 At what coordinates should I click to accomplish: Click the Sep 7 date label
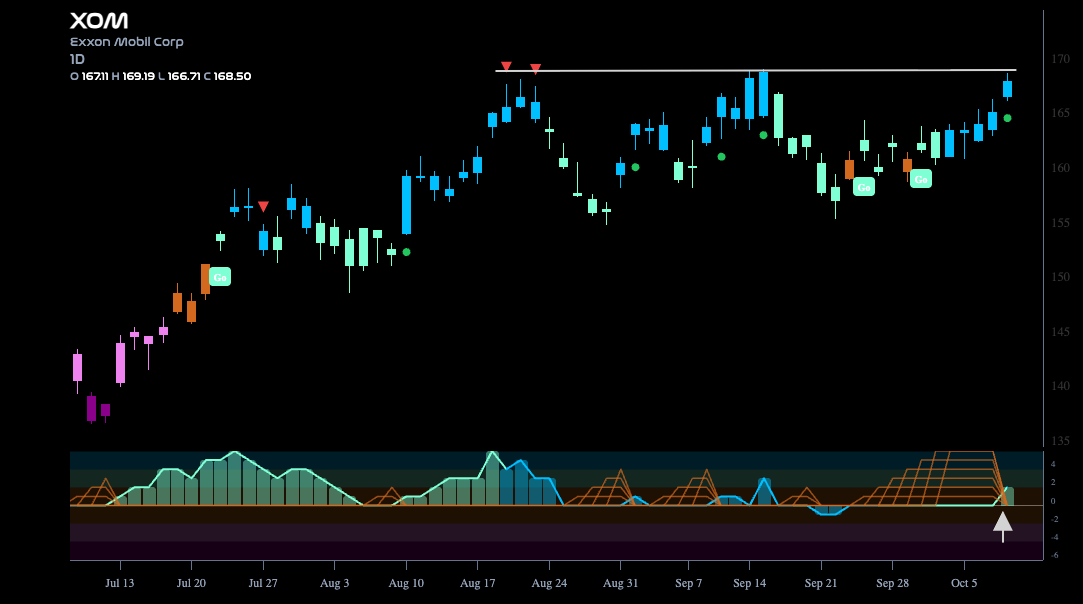click(x=689, y=583)
